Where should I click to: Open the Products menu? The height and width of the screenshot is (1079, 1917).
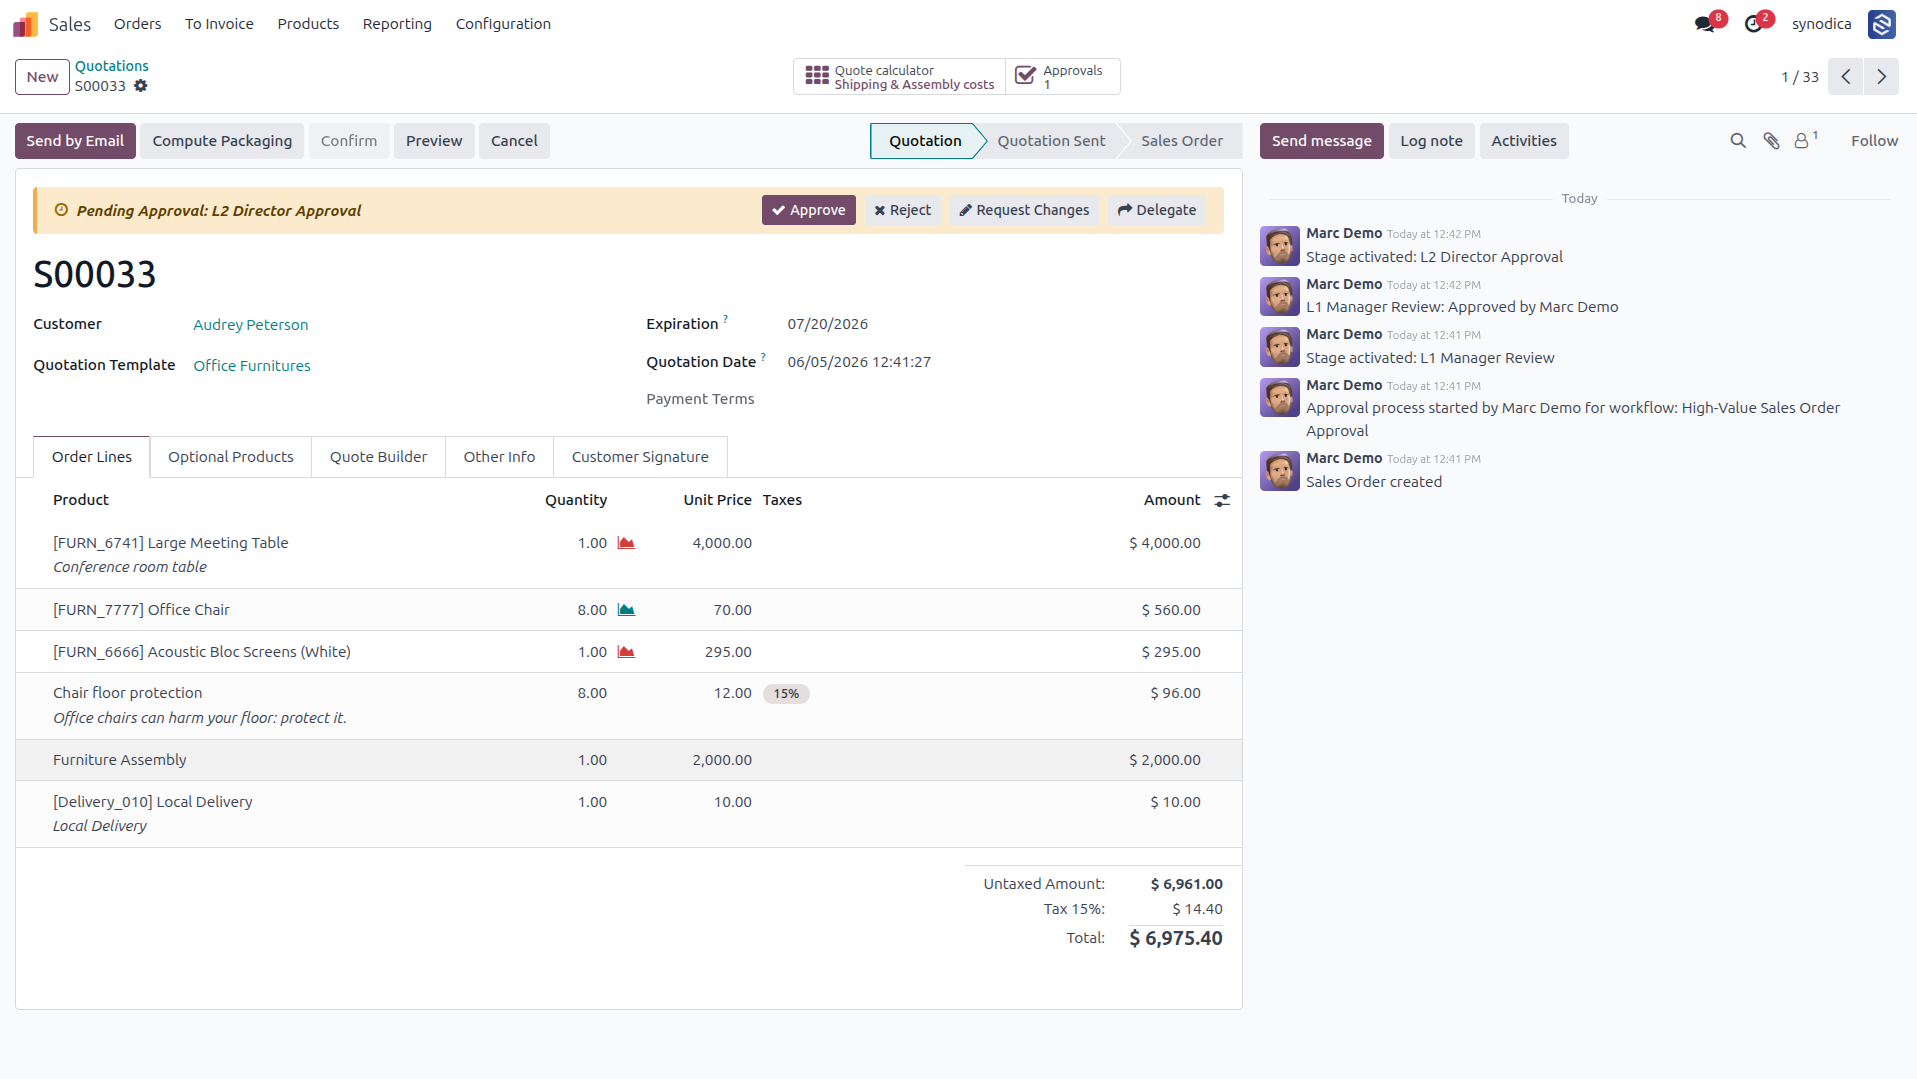coord(308,24)
